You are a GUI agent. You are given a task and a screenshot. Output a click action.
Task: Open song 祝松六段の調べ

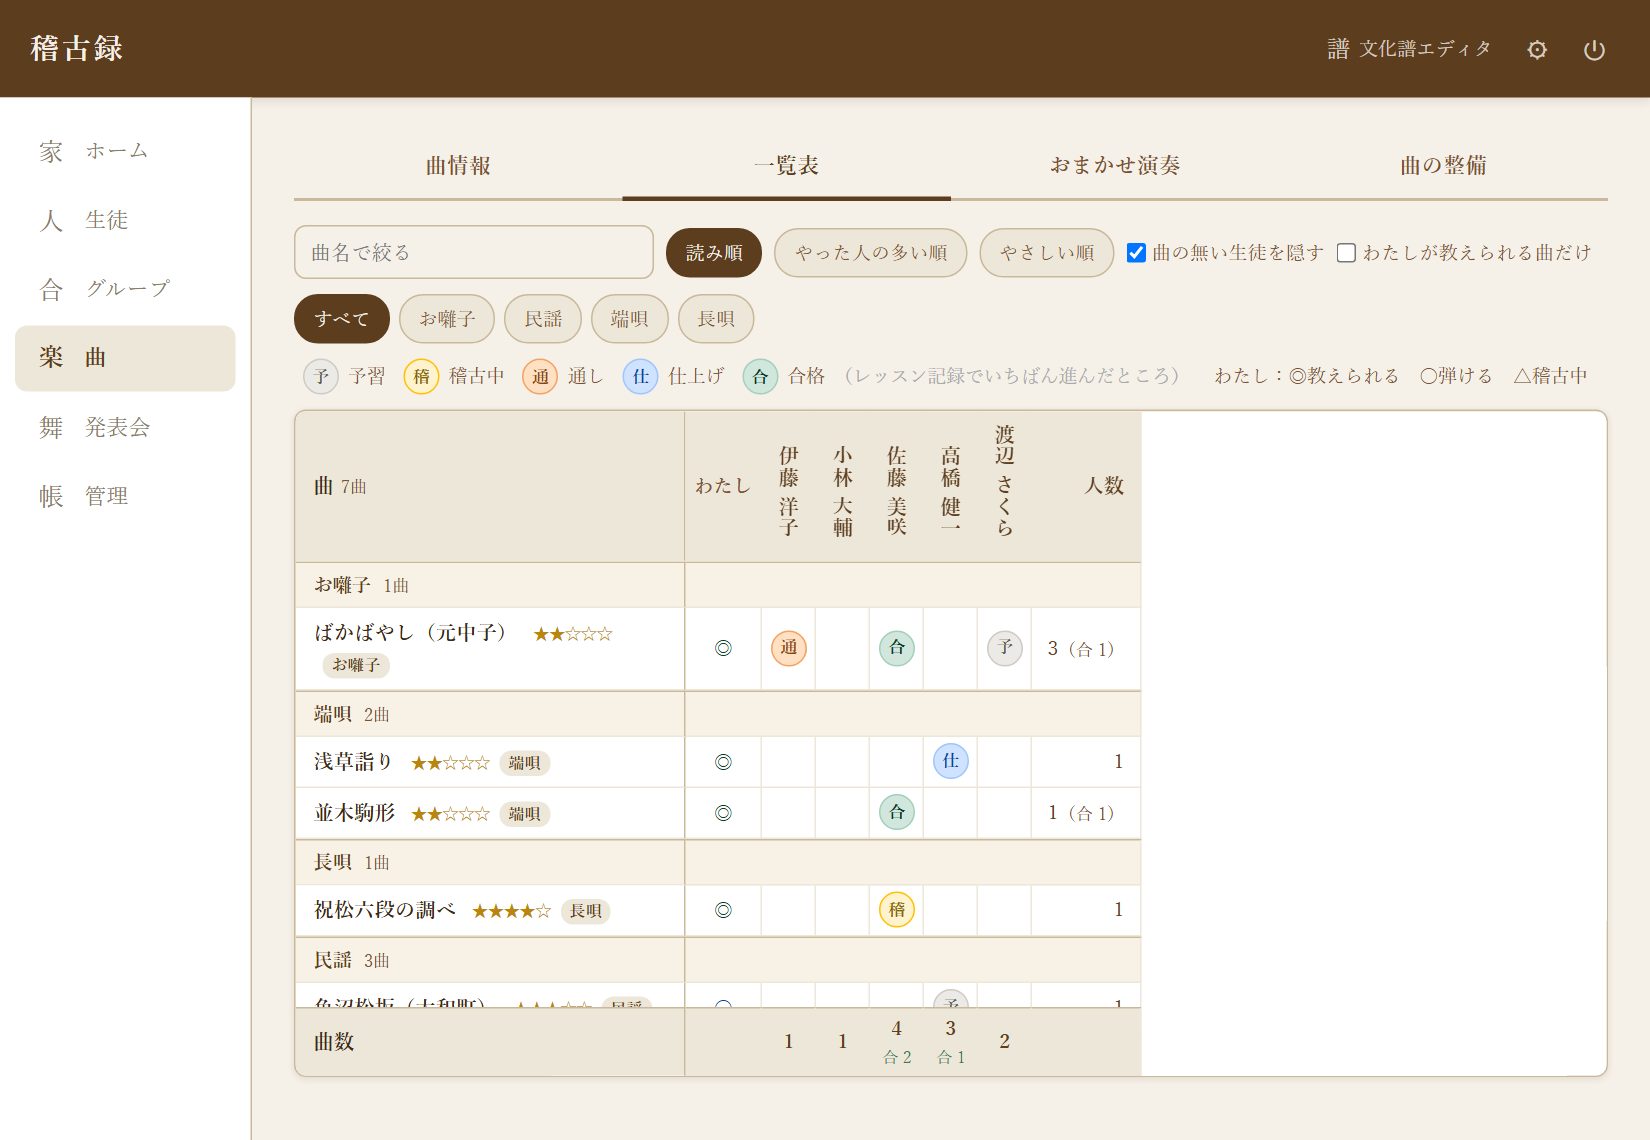pyautogui.click(x=385, y=910)
